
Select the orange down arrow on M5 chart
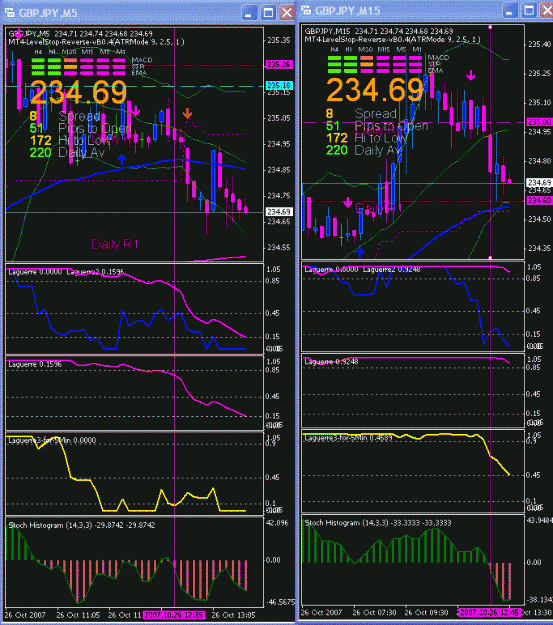click(x=187, y=114)
